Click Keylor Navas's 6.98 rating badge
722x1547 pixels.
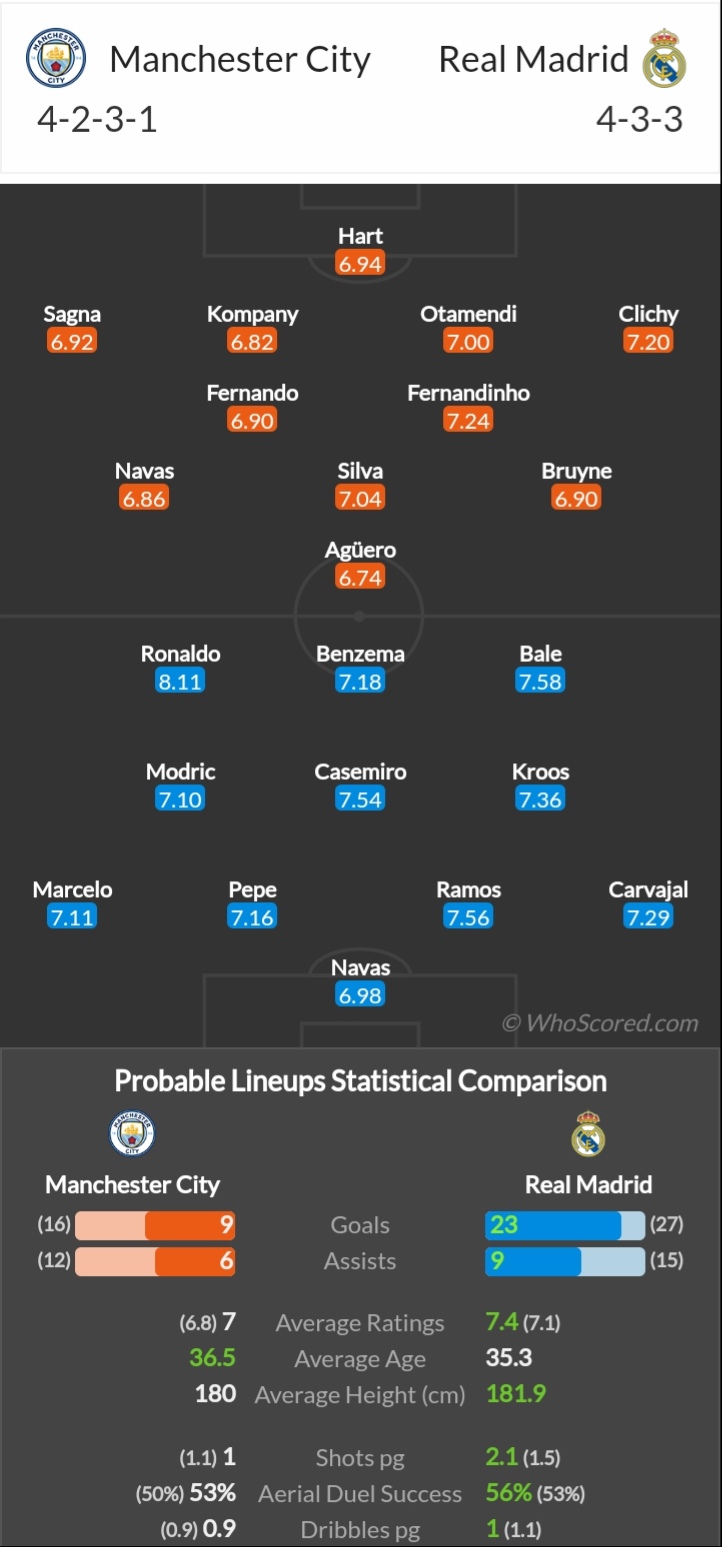[360, 996]
